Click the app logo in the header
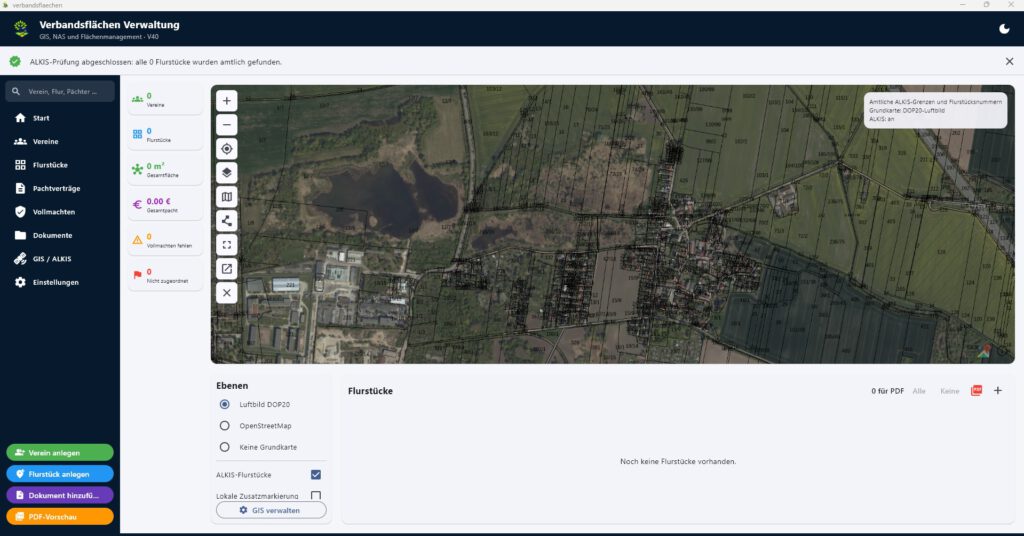 21,29
